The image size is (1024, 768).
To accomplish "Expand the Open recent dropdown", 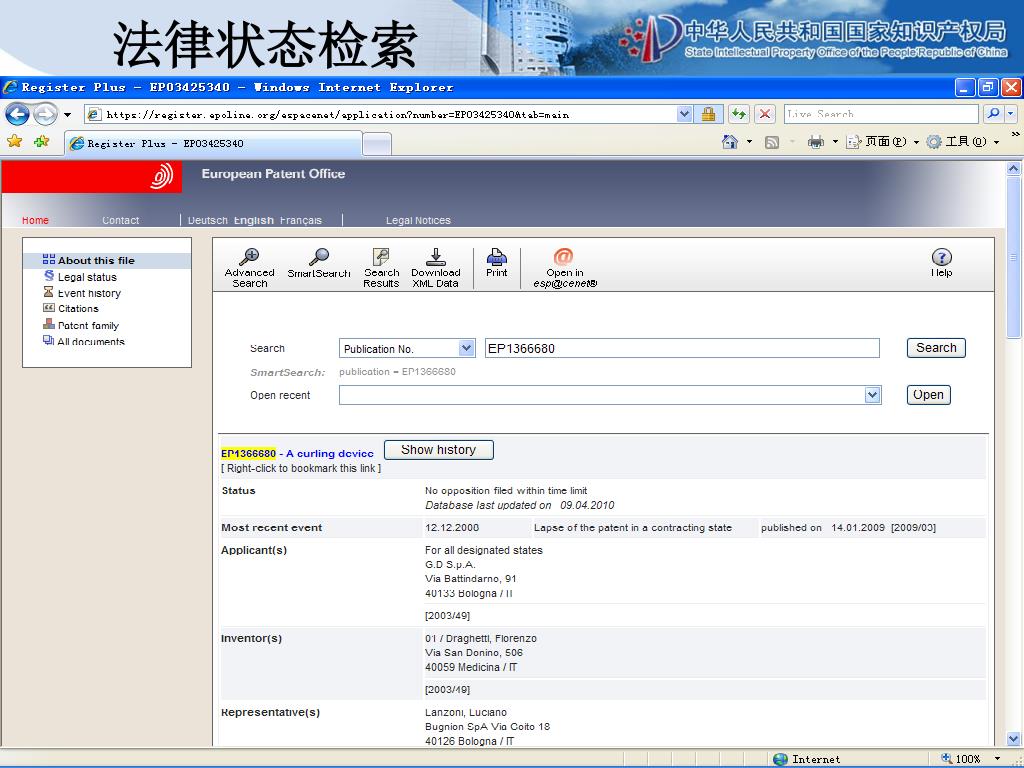I will coord(872,394).
